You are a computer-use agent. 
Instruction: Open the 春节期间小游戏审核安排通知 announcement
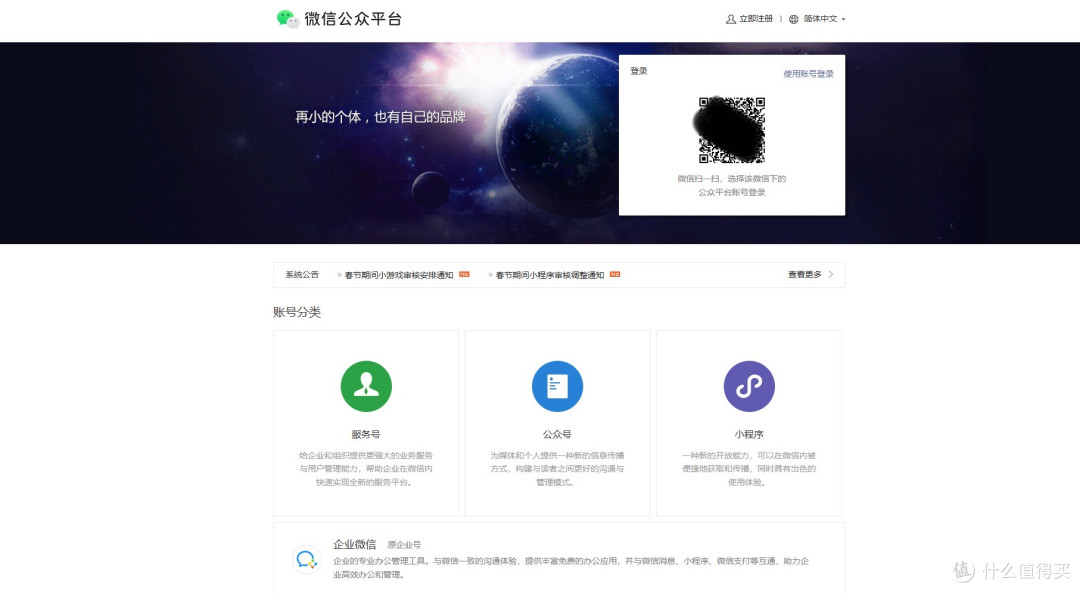399,275
